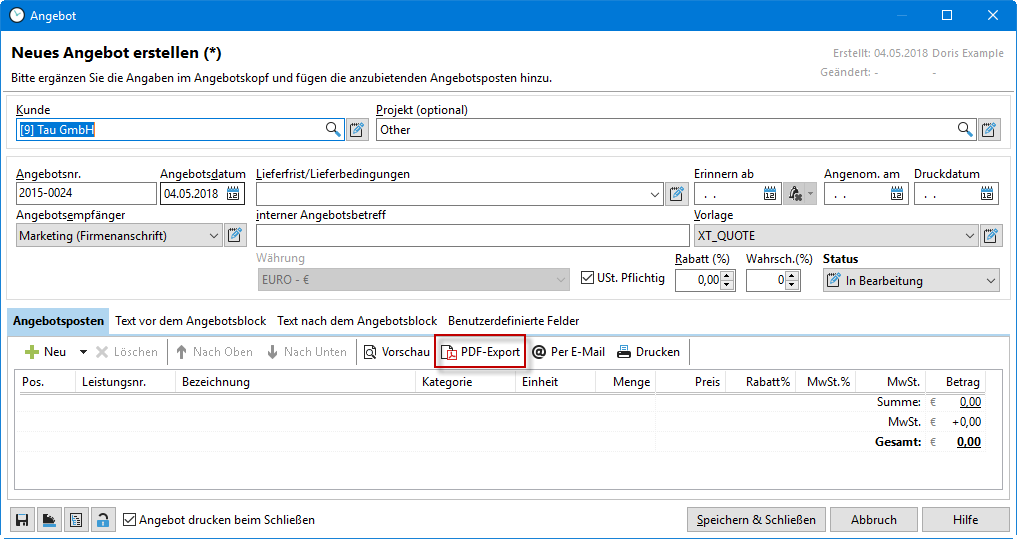The height and width of the screenshot is (539, 1017).
Task: Click the edit icon next to Projekt field
Action: (989, 129)
